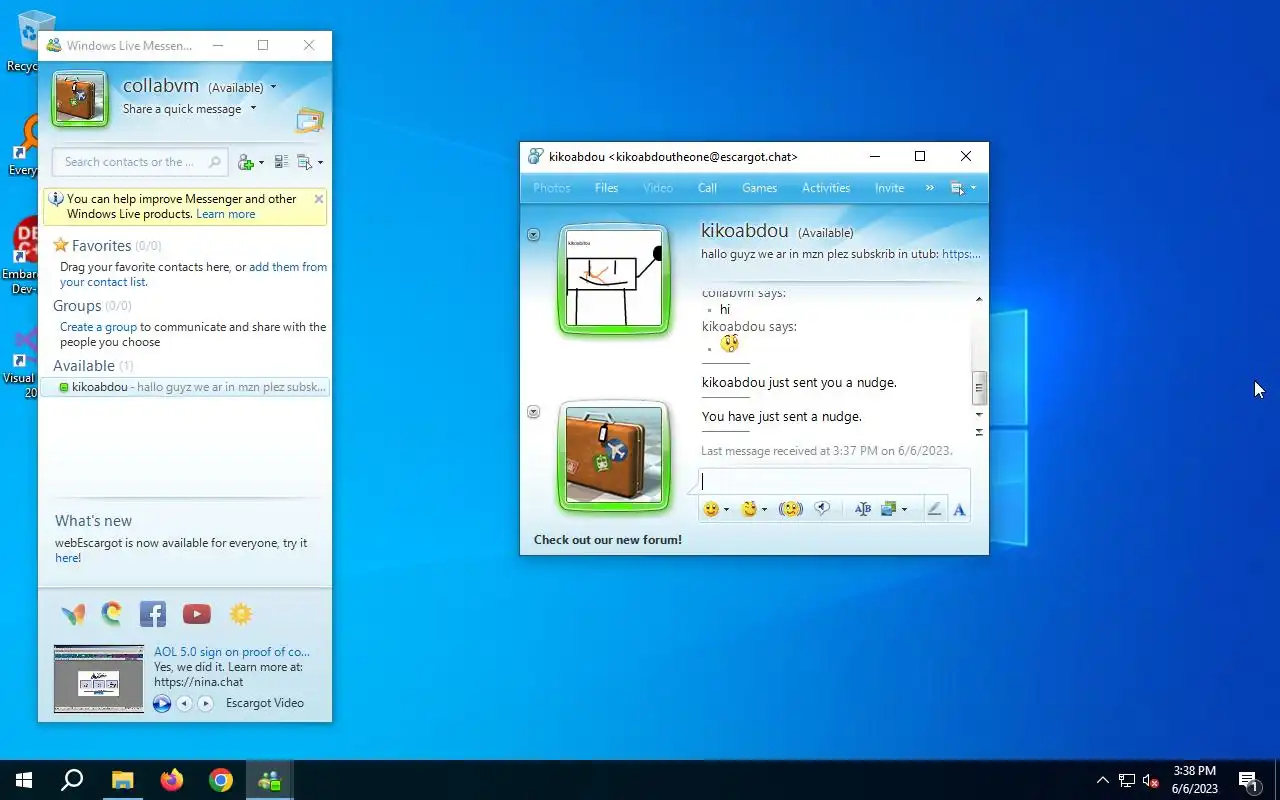The image size is (1280, 800).
Task: Click kikoabdou's stick figure display picture
Action: [614, 278]
